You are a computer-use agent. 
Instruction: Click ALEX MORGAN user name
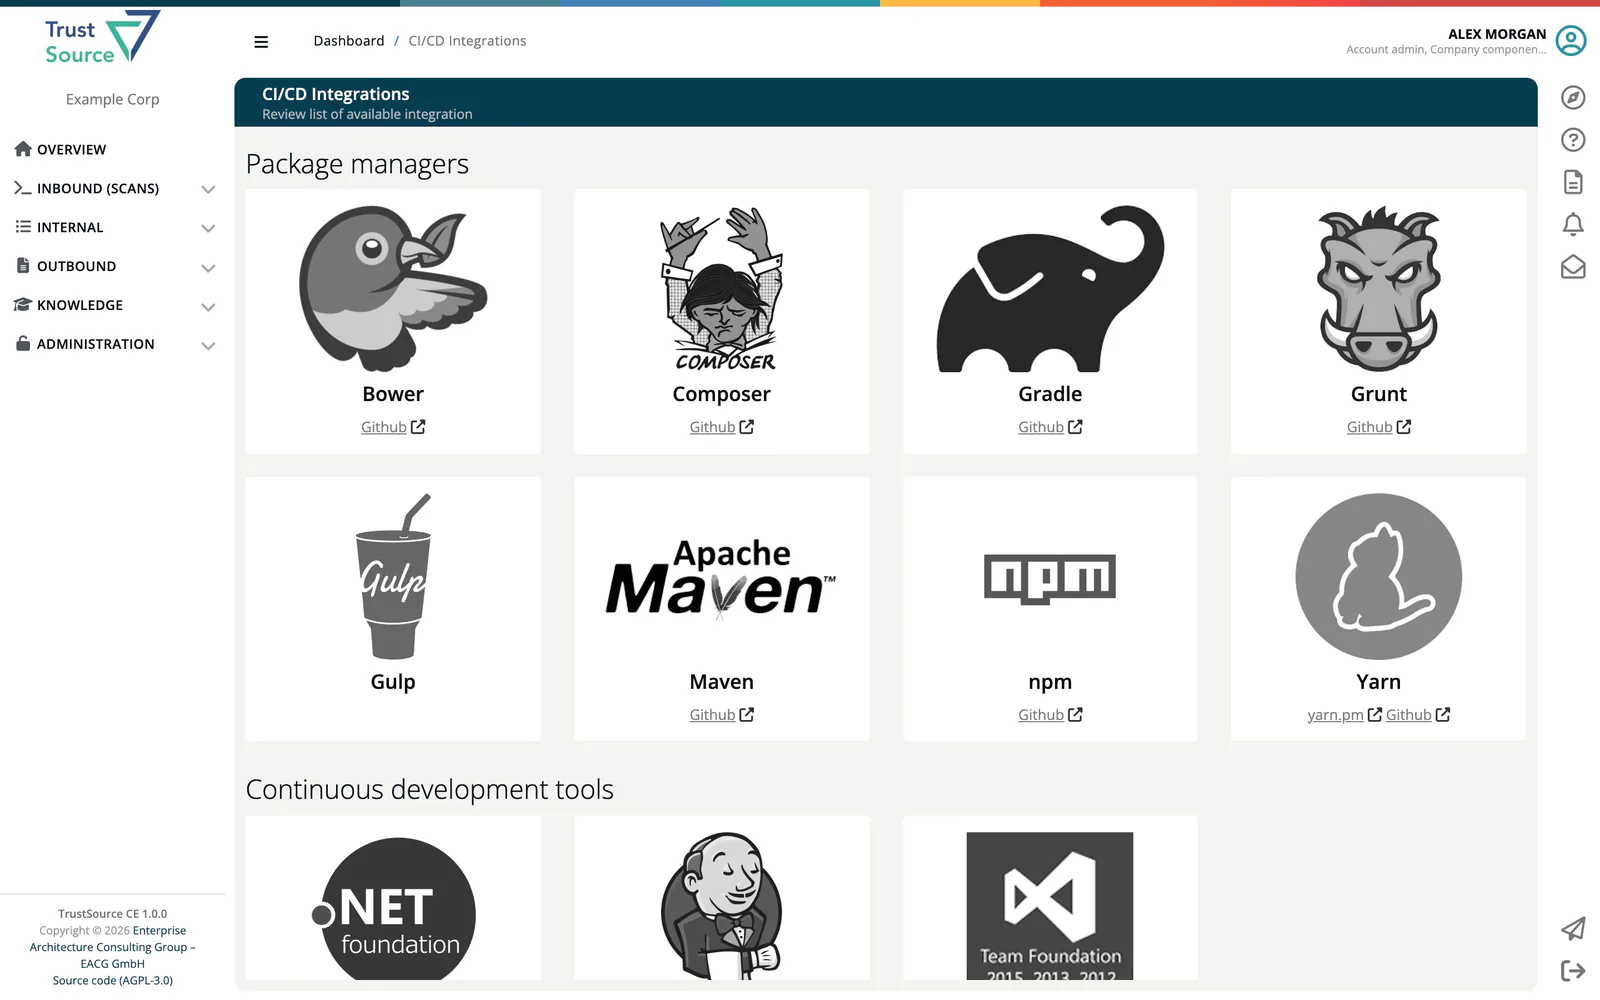(x=1497, y=34)
